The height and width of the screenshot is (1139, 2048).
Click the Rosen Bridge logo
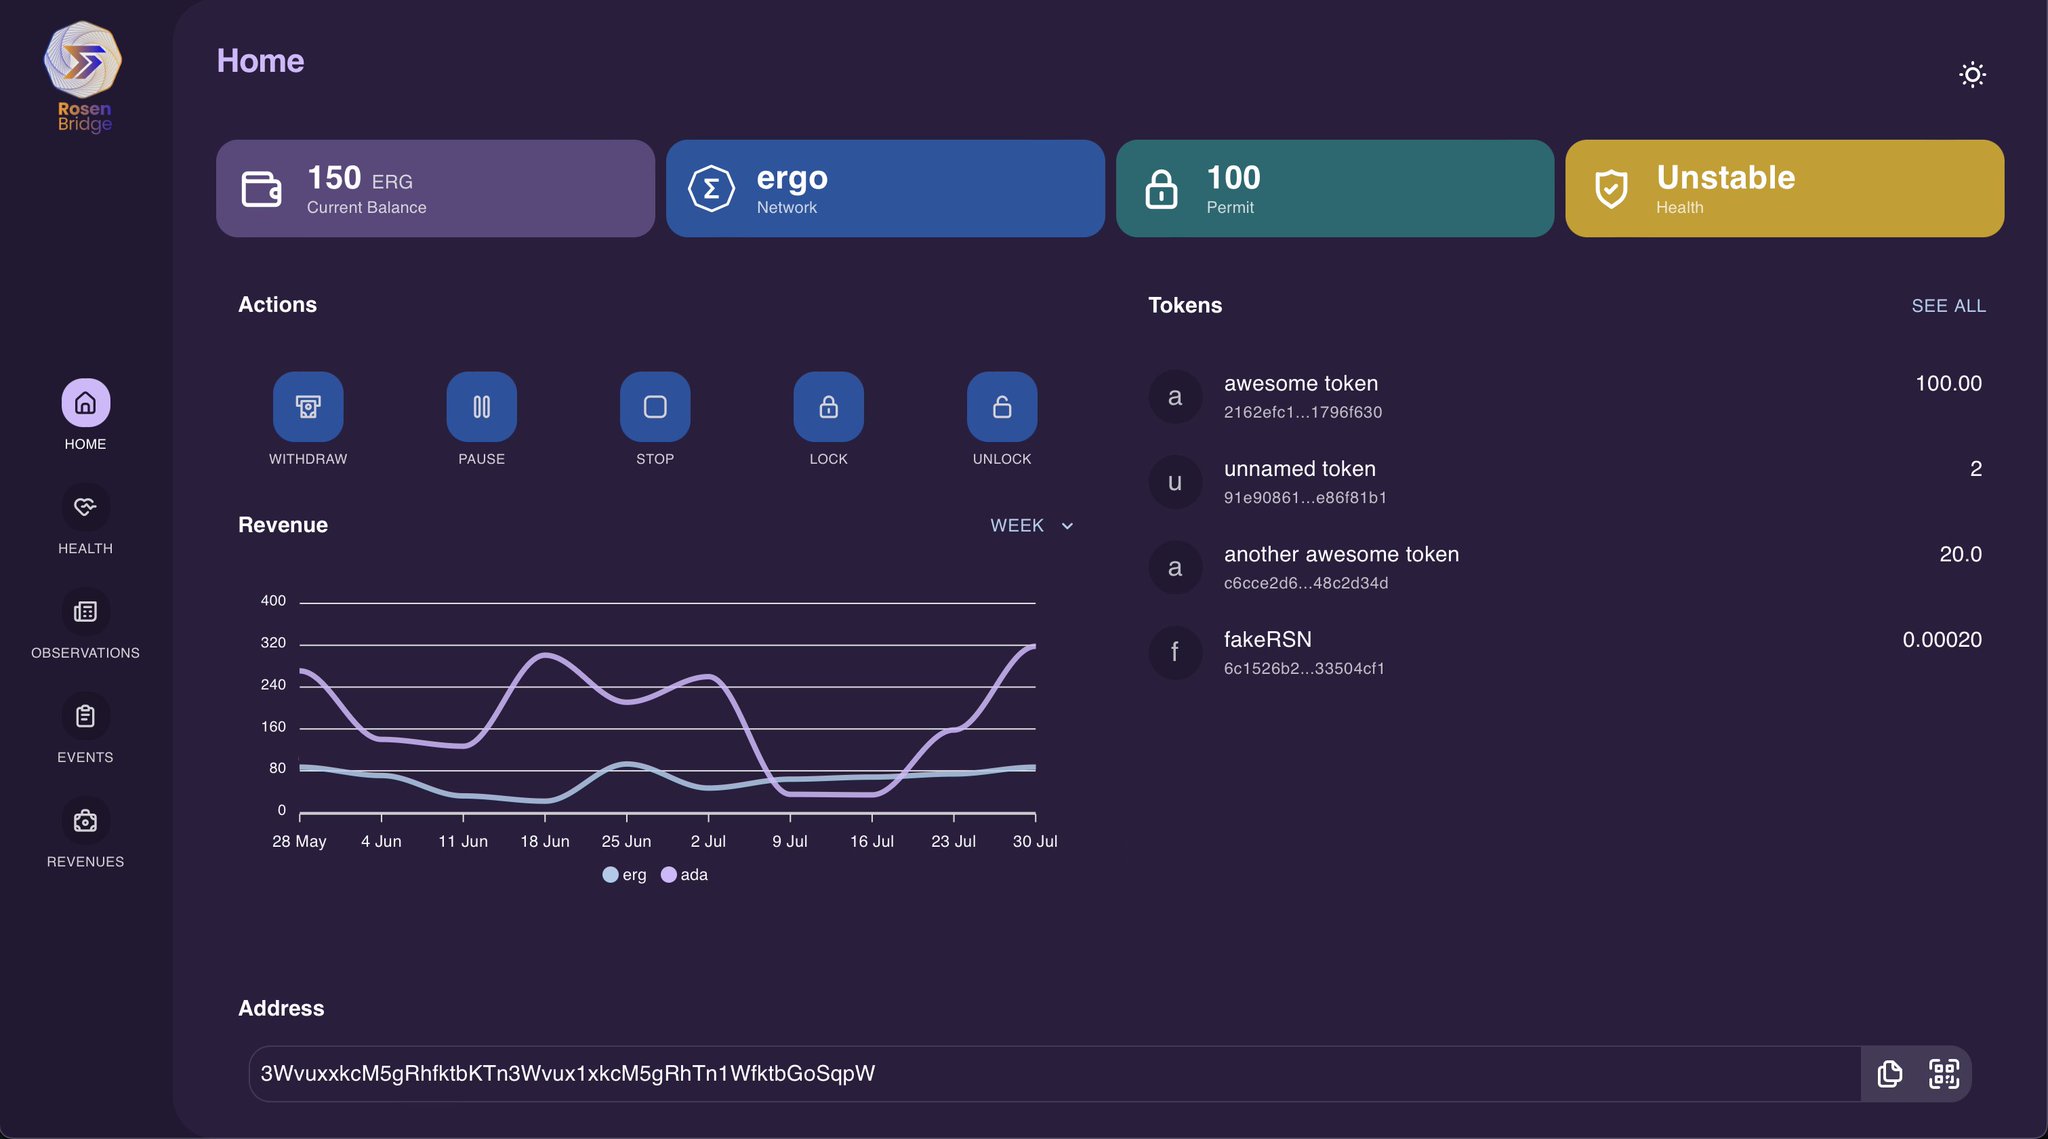pyautogui.click(x=84, y=77)
